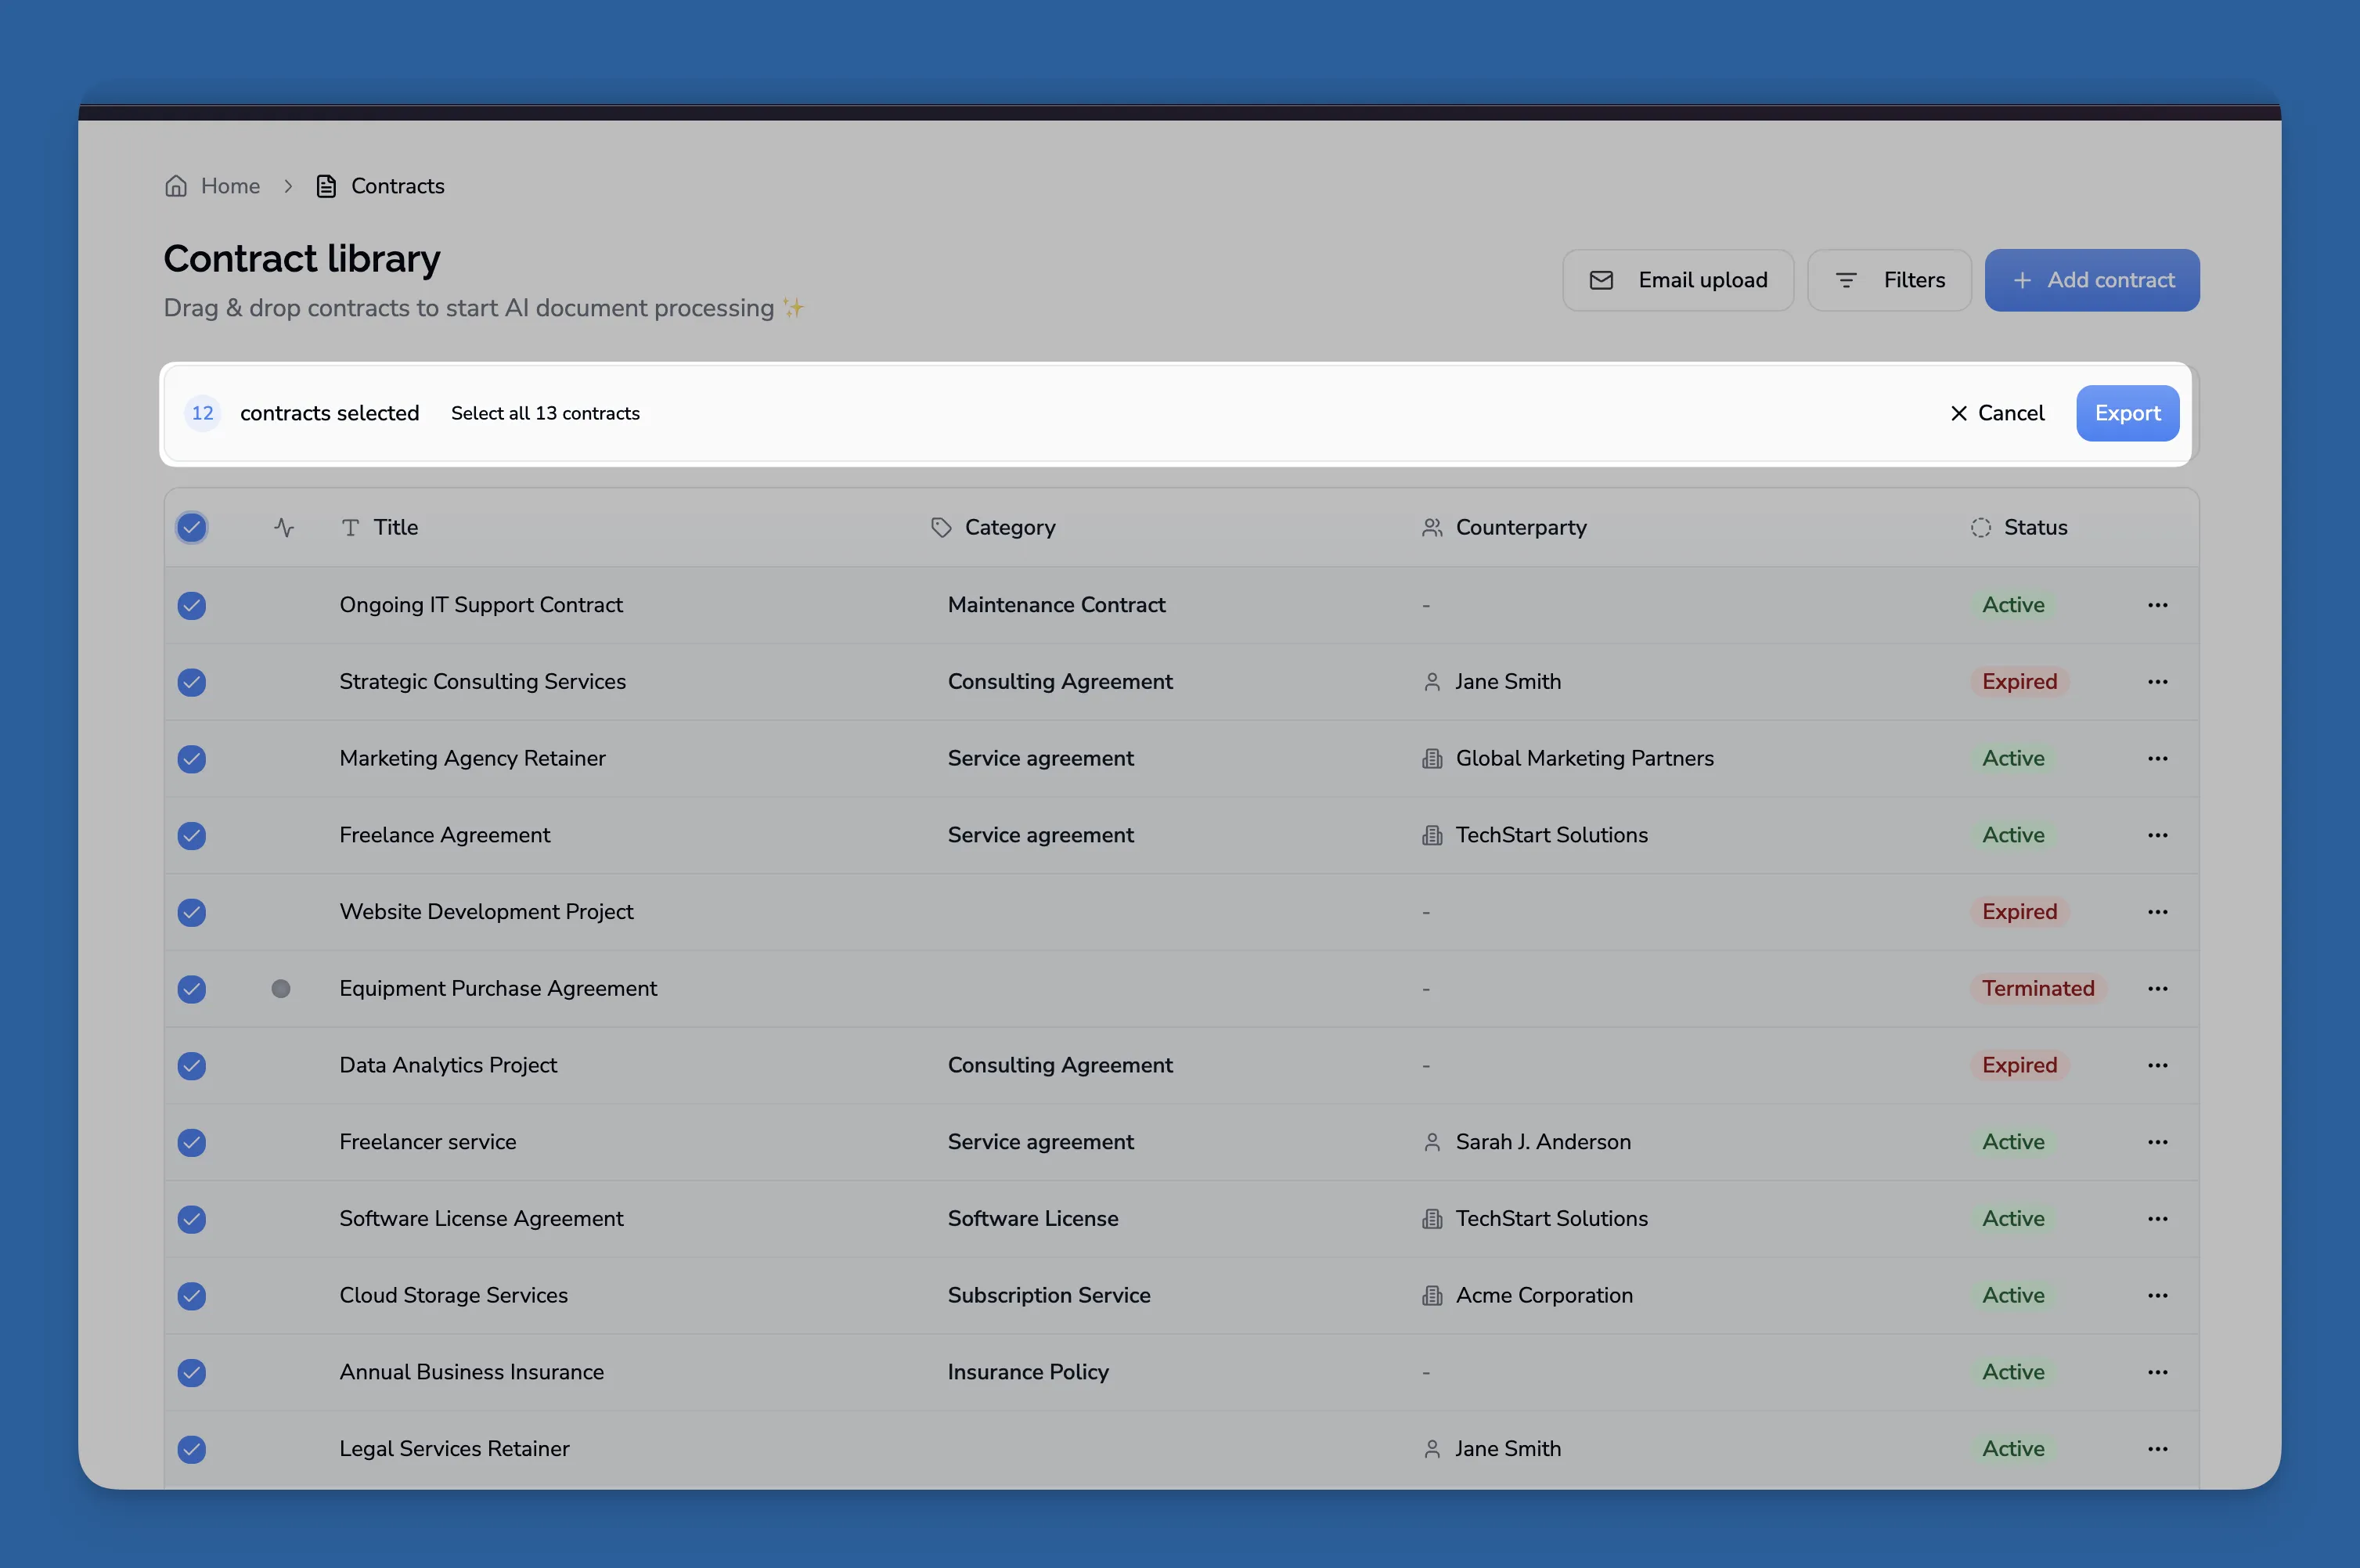This screenshot has width=2360, height=1568.
Task: Click the Home breadcrumb house icon
Action: point(176,186)
